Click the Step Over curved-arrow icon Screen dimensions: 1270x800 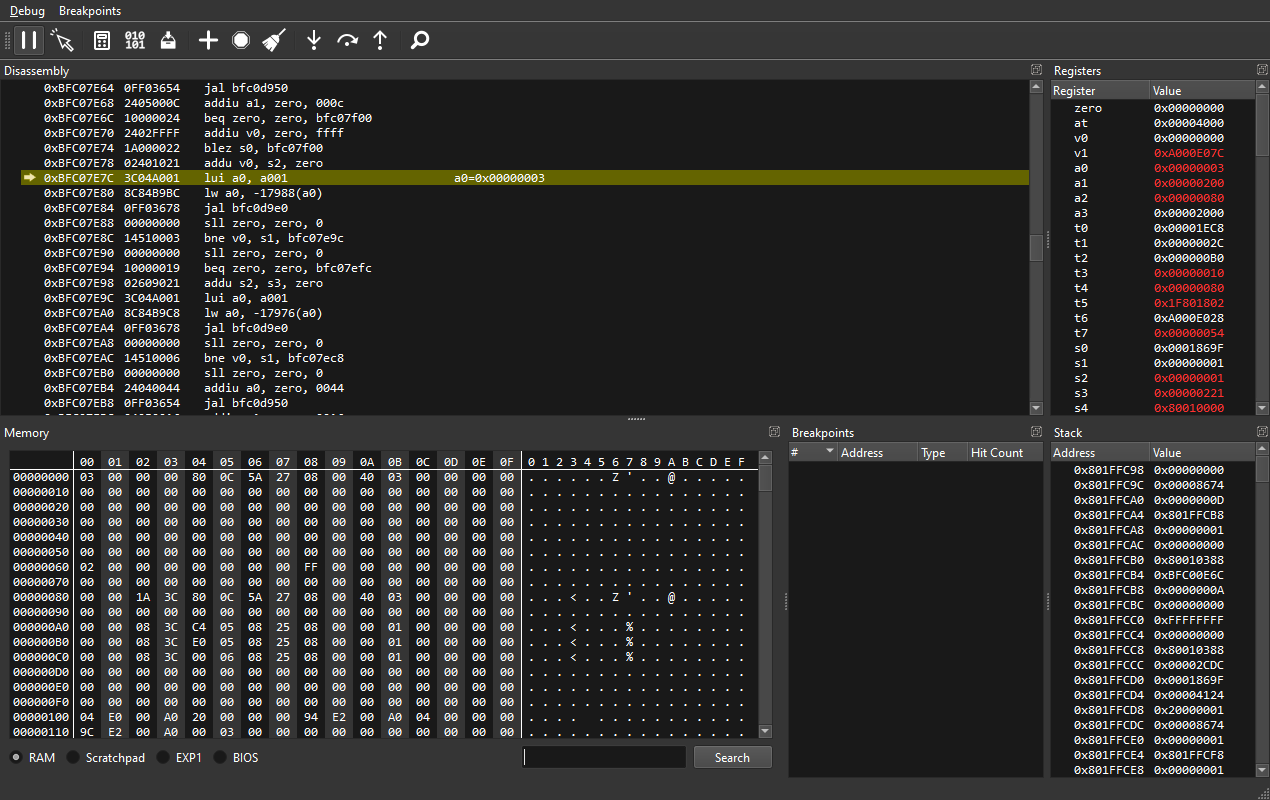click(x=347, y=40)
